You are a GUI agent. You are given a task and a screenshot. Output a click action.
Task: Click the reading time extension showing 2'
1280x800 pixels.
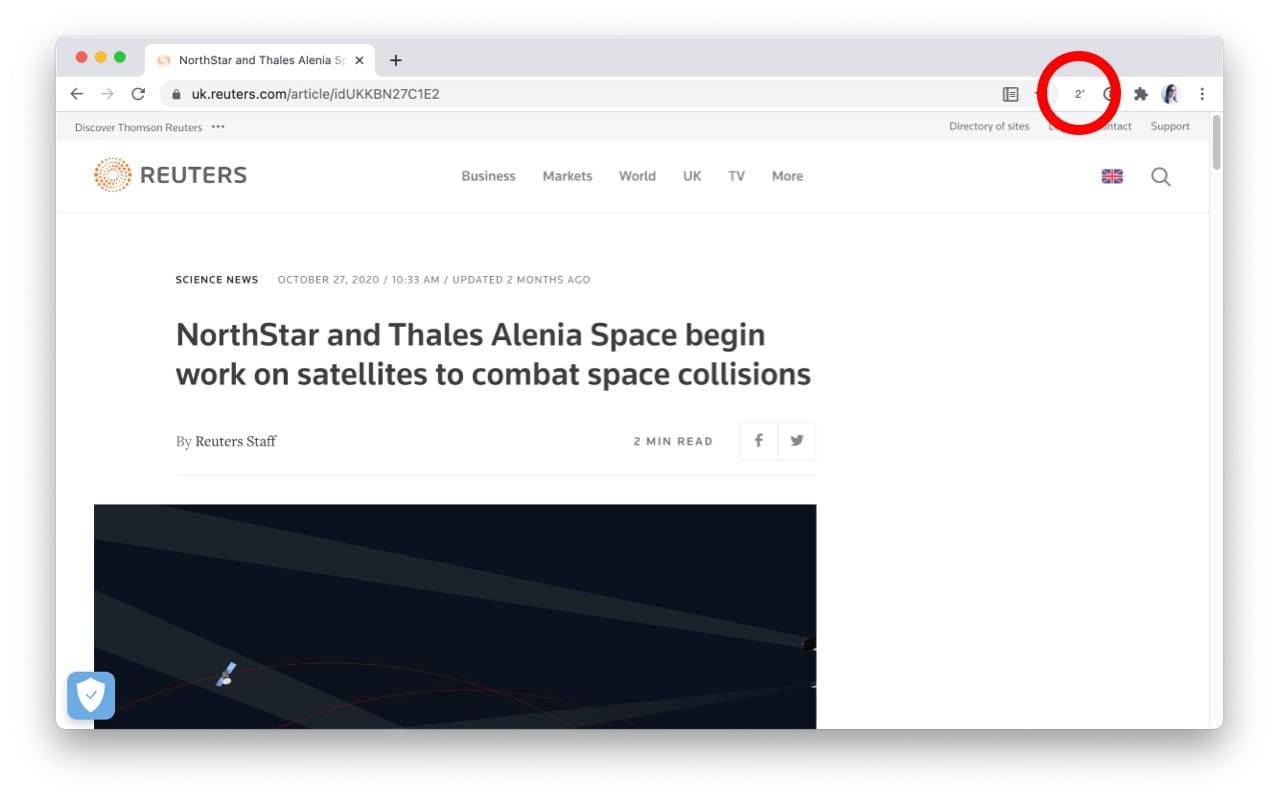(x=1079, y=94)
